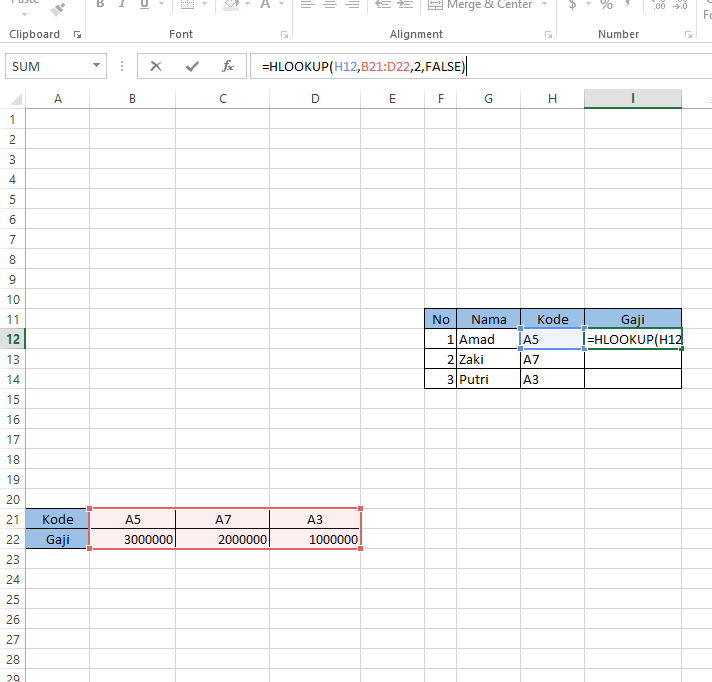Click the Kode label in A21

[58, 519]
